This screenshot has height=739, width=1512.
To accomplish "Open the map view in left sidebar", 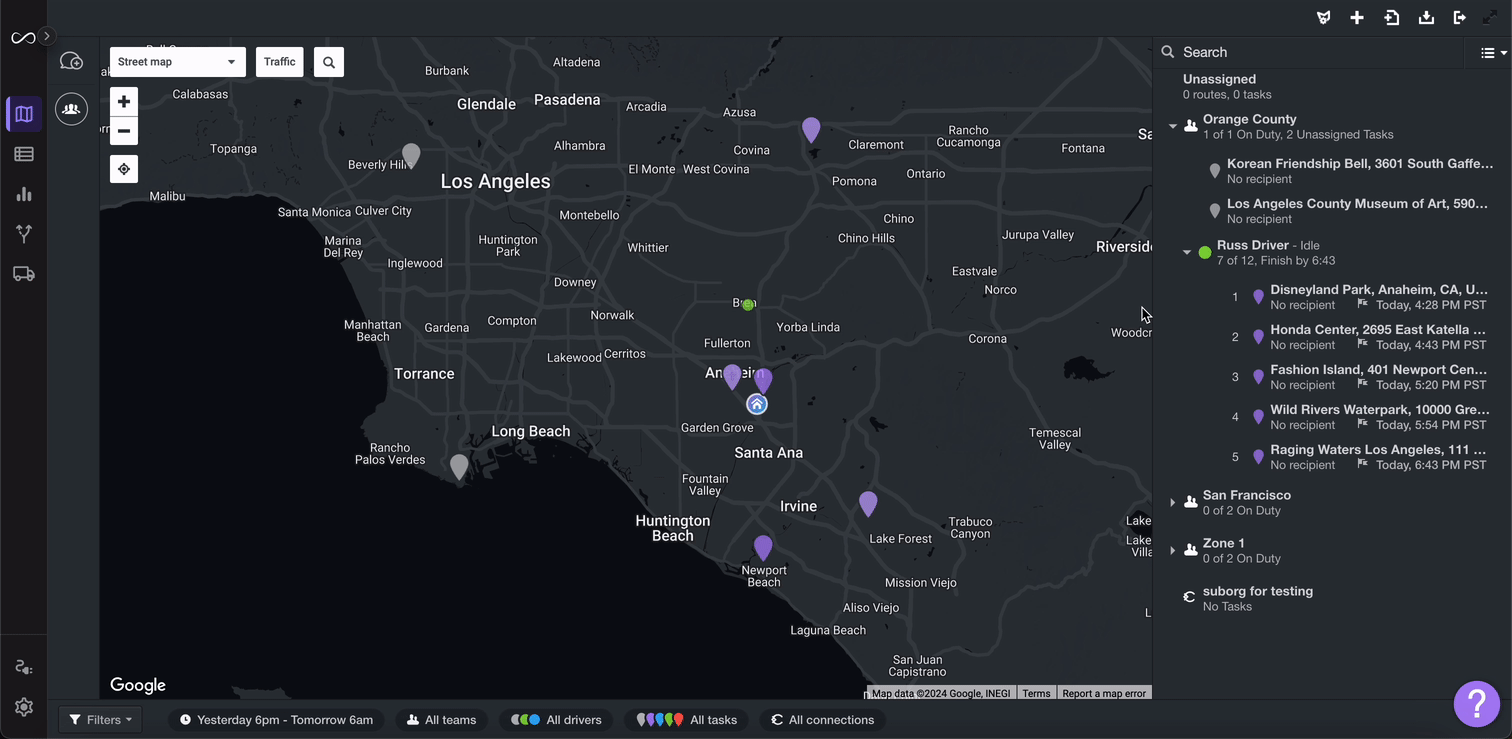I will click(x=24, y=114).
